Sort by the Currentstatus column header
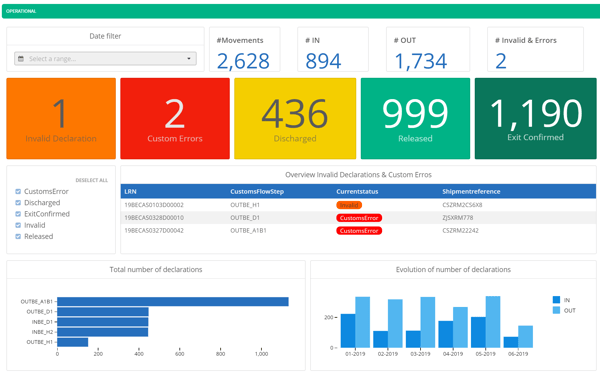Image resolution: width=600 pixels, height=373 pixels. pos(357,192)
